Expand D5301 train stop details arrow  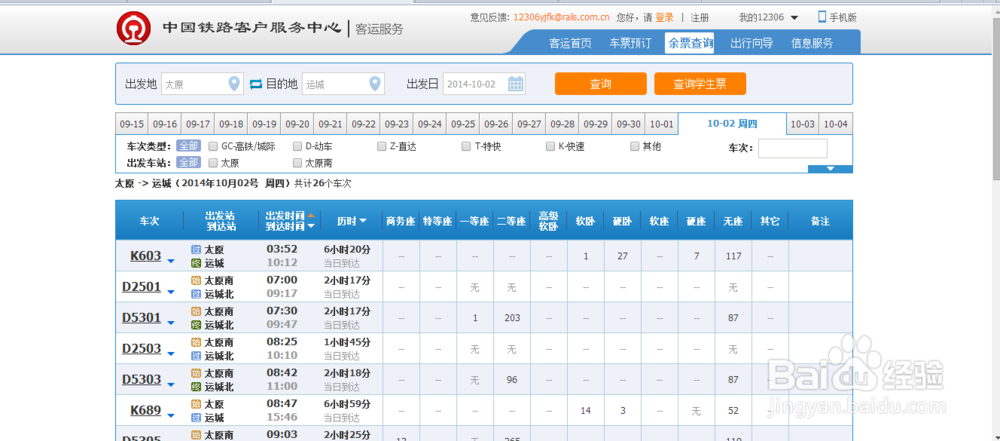click(170, 323)
